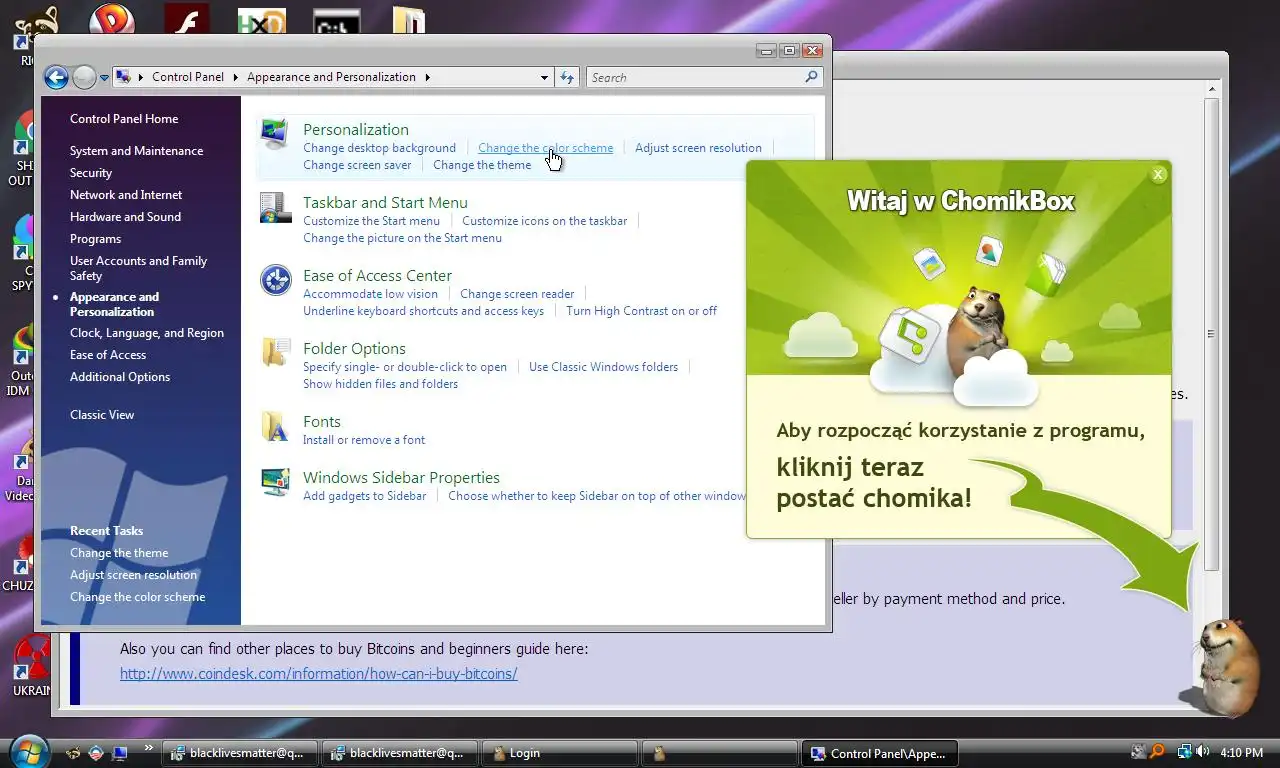Click Adjust screen resolution under Personalization
Image resolution: width=1280 pixels, height=768 pixels.
[698, 148]
